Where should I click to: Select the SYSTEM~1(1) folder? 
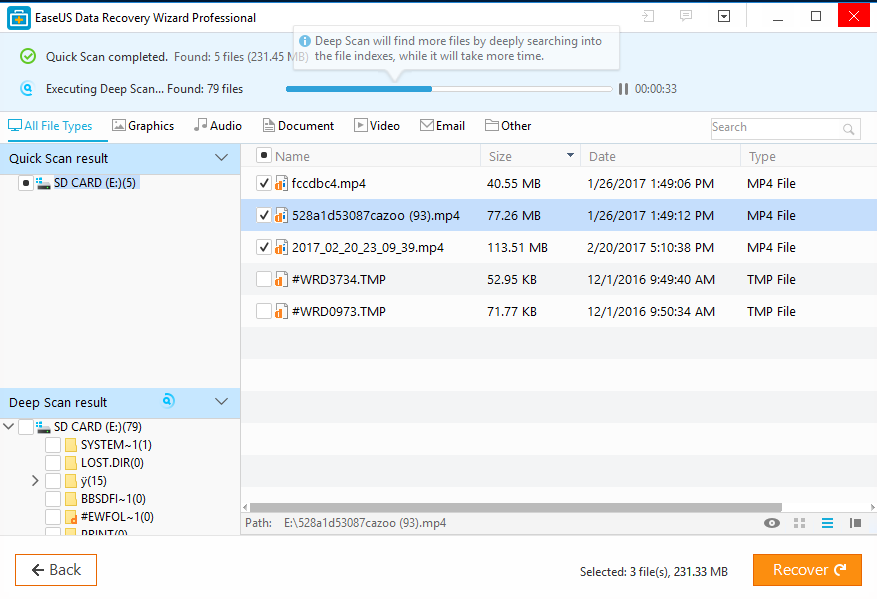tap(116, 445)
